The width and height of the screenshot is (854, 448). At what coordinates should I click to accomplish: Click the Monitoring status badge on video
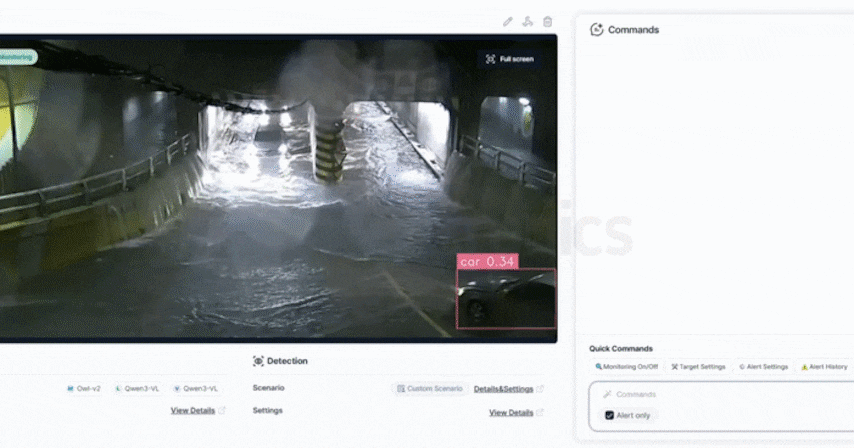[17, 58]
